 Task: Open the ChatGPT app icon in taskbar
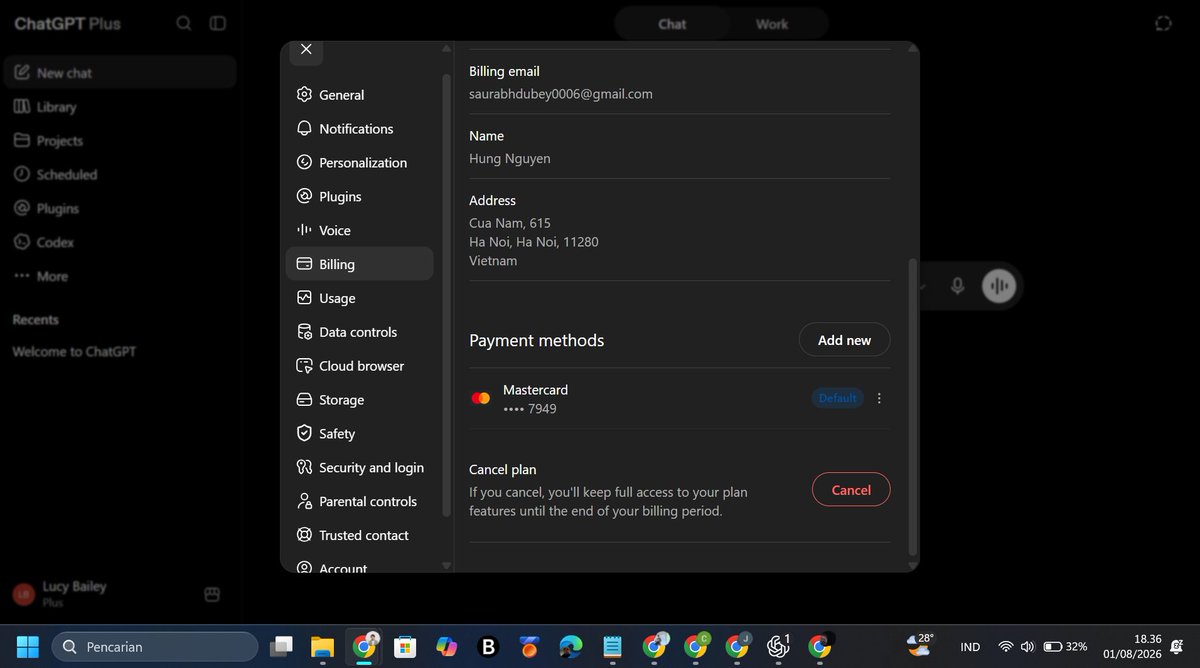pyautogui.click(x=778, y=647)
